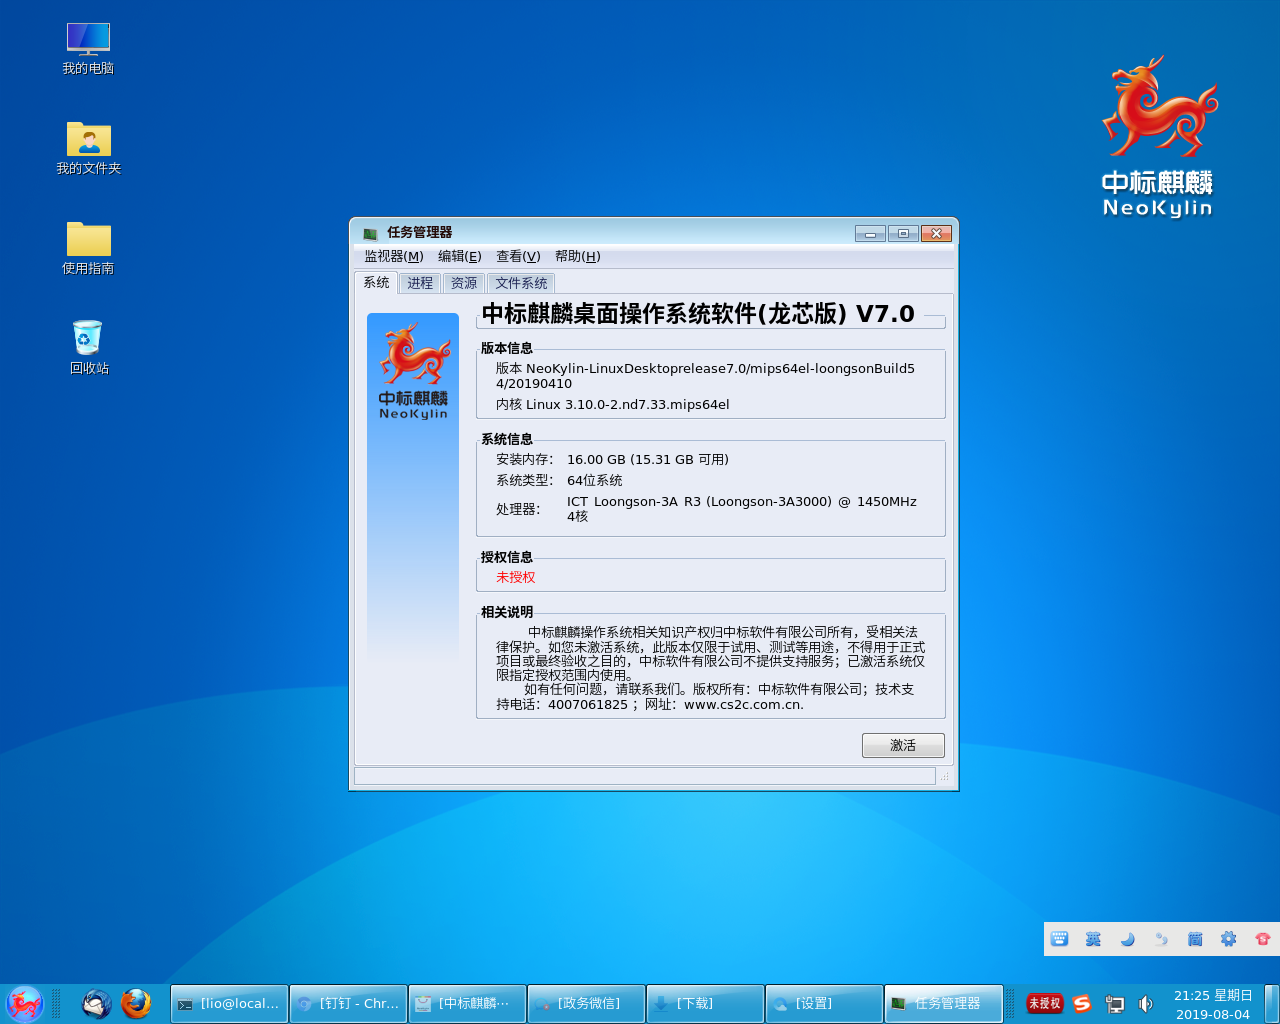Close the 任务管理器 window
This screenshot has width=1280, height=1024.
(x=936, y=233)
